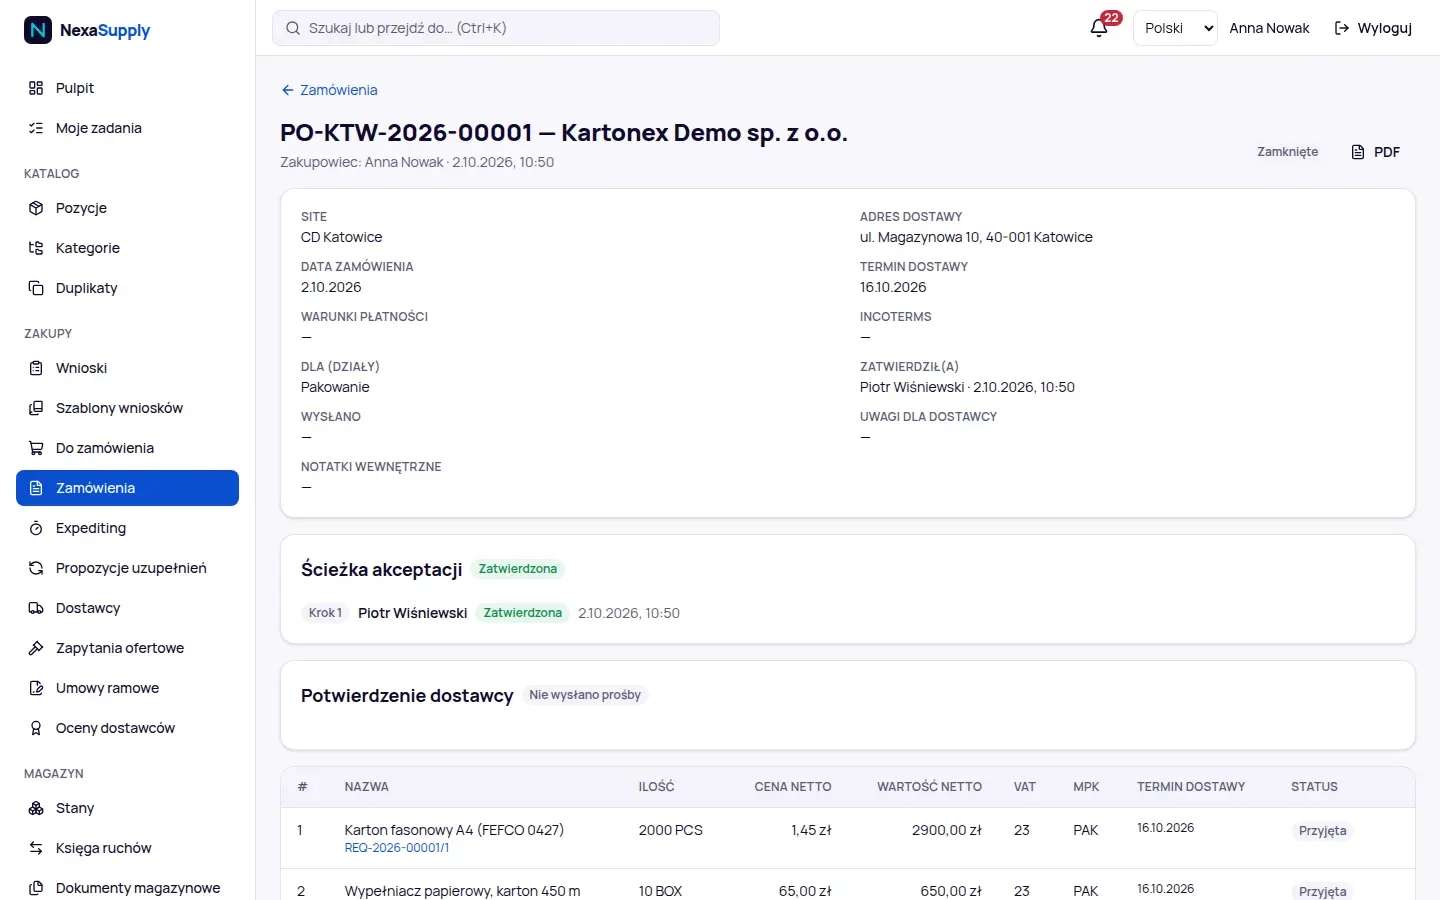This screenshot has width=1440, height=900.
Task: Select the active Zamówienia sidebar item
Action: [127, 488]
